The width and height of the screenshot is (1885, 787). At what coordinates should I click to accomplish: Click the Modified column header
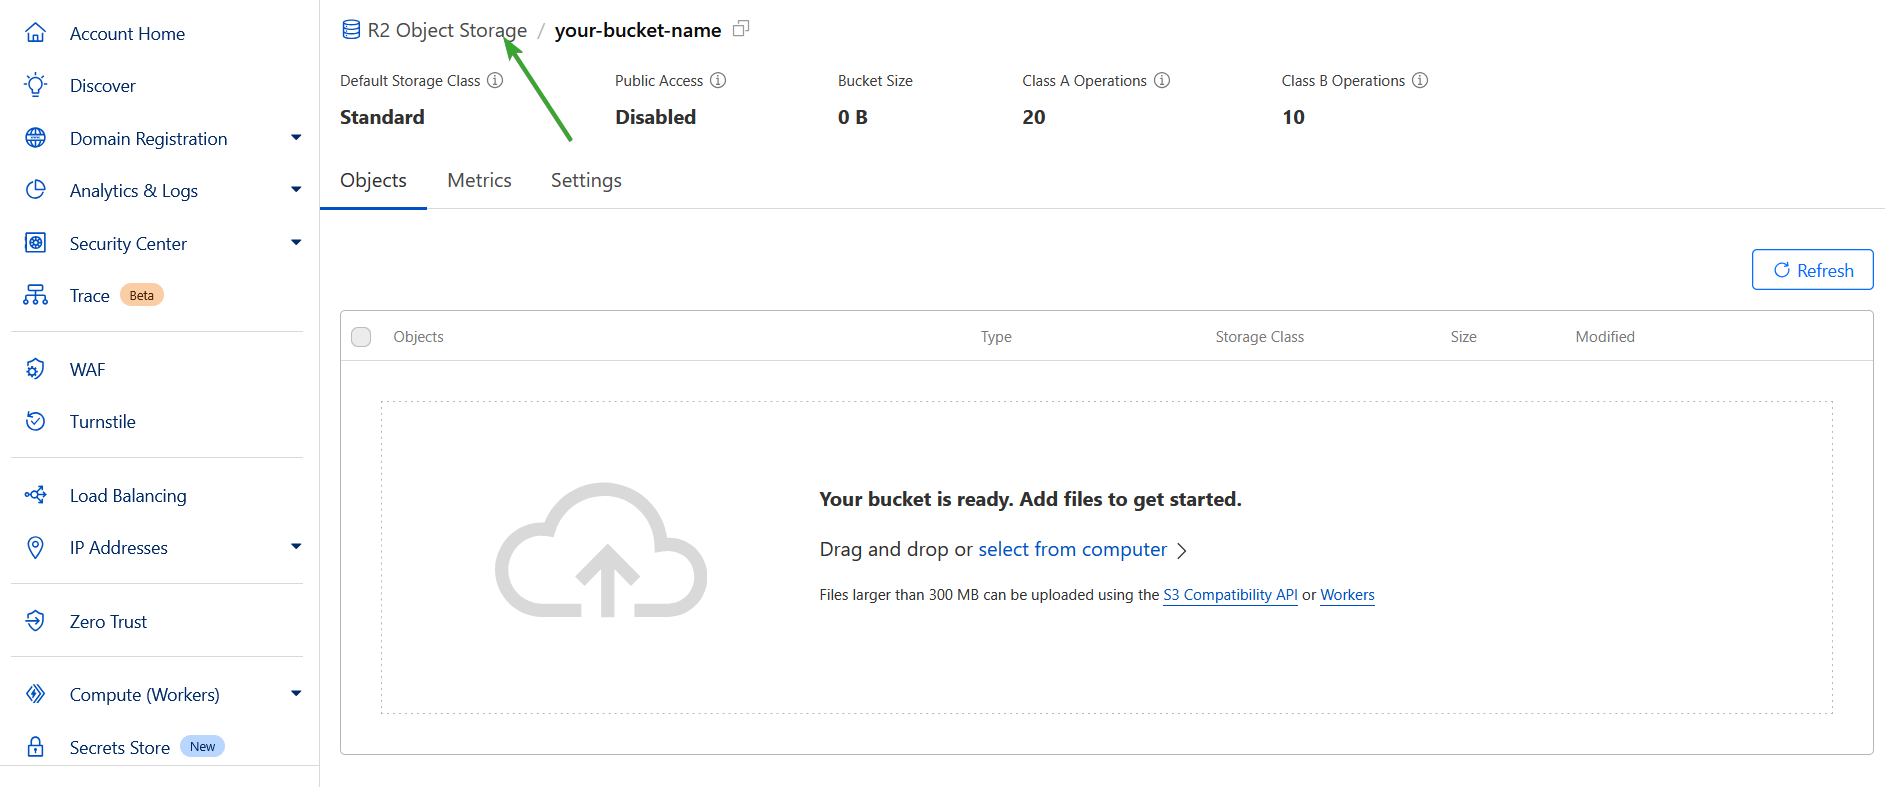click(x=1605, y=337)
